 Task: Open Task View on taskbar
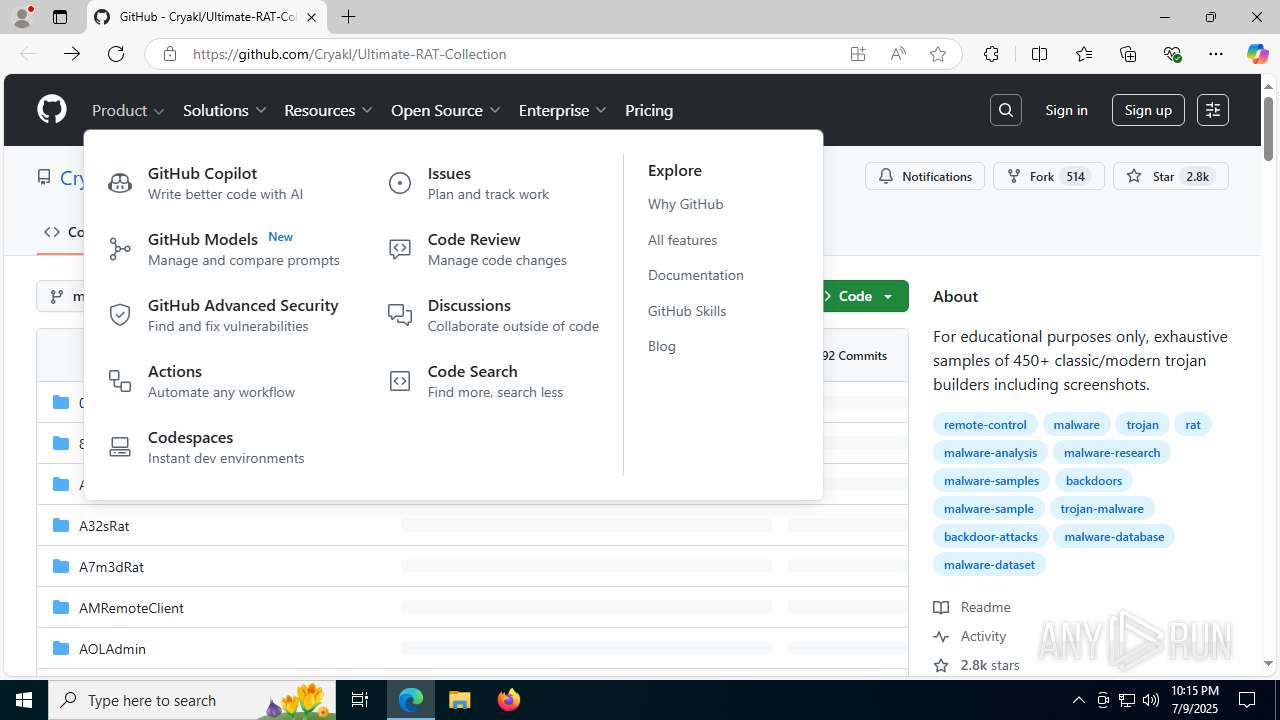click(361, 700)
